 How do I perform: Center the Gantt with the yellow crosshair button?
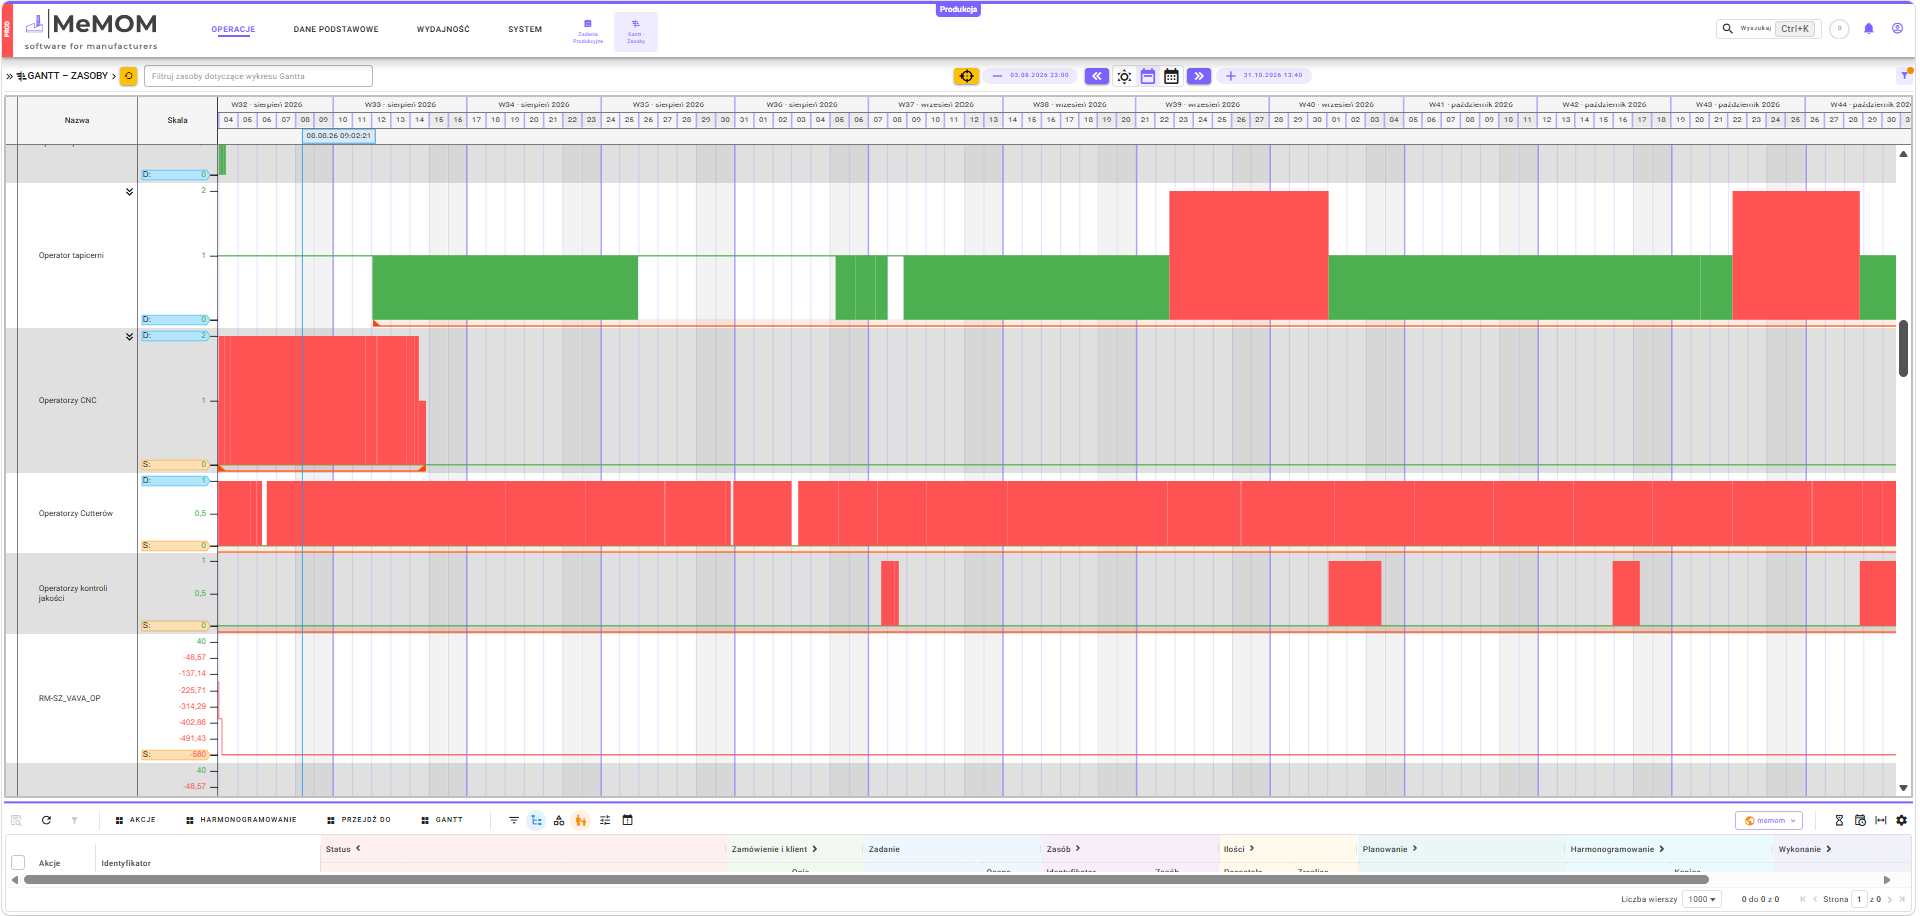pos(966,76)
